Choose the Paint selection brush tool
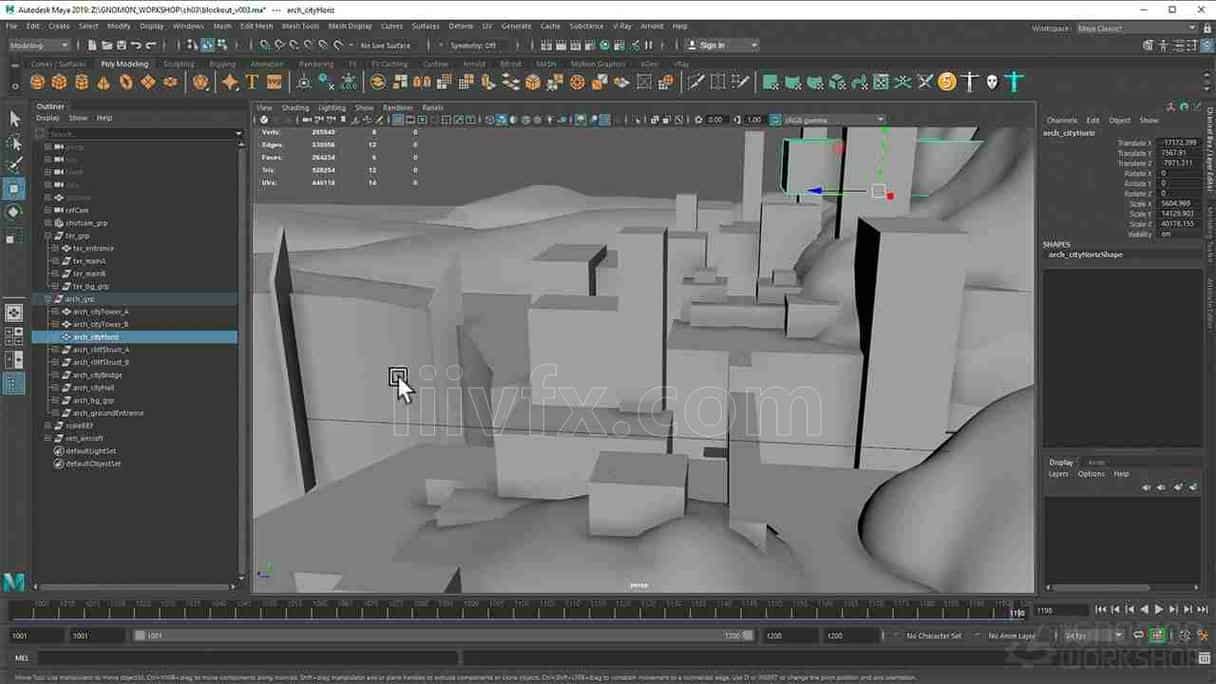 coord(14,165)
